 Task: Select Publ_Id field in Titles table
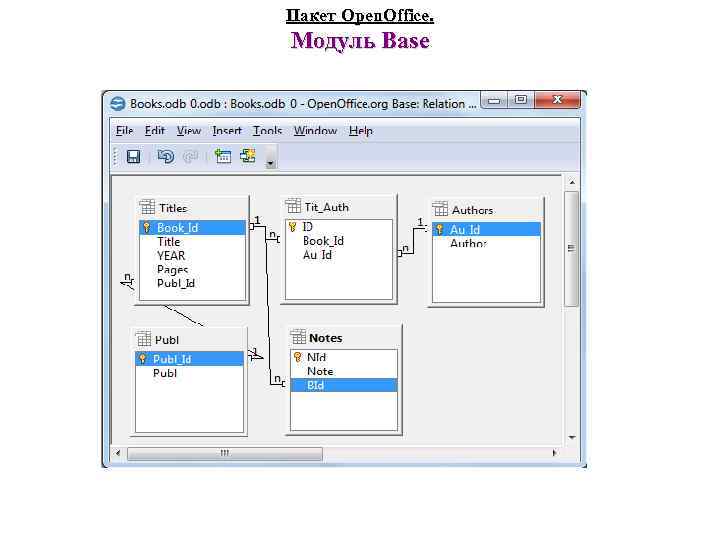(192, 283)
